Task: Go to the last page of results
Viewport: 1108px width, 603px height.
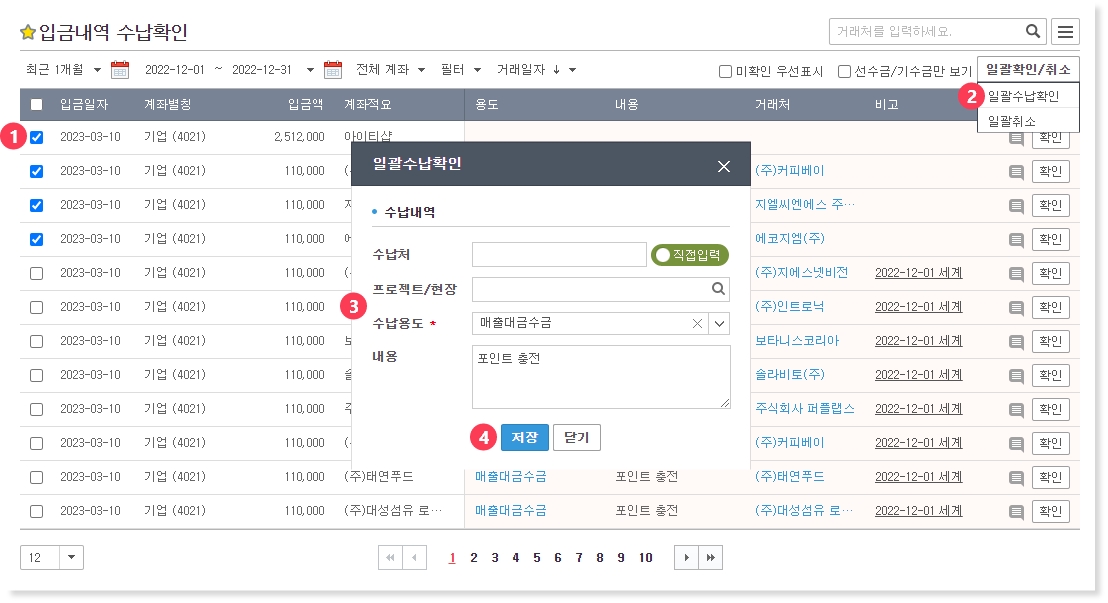Action: click(710, 558)
